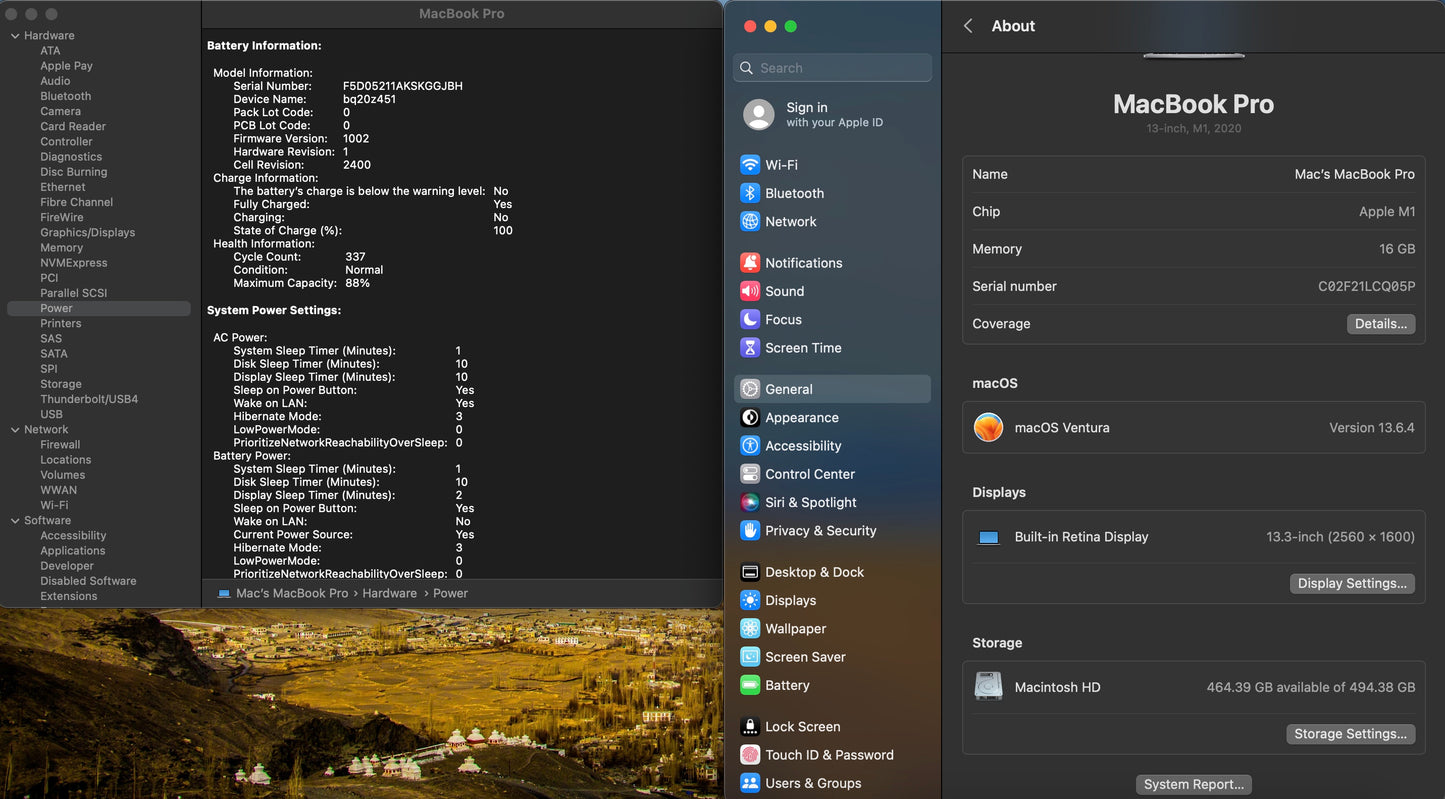Image resolution: width=1445 pixels, height=799 pixels.
Task: Select the Macintosh HD drive icon
Action: [989, 687]
